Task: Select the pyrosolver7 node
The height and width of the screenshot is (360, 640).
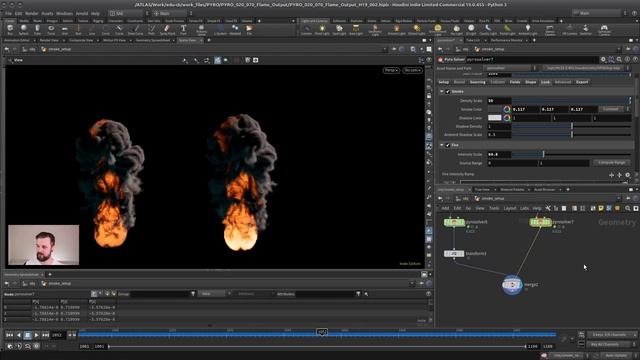Action: [x=540, y=222]
